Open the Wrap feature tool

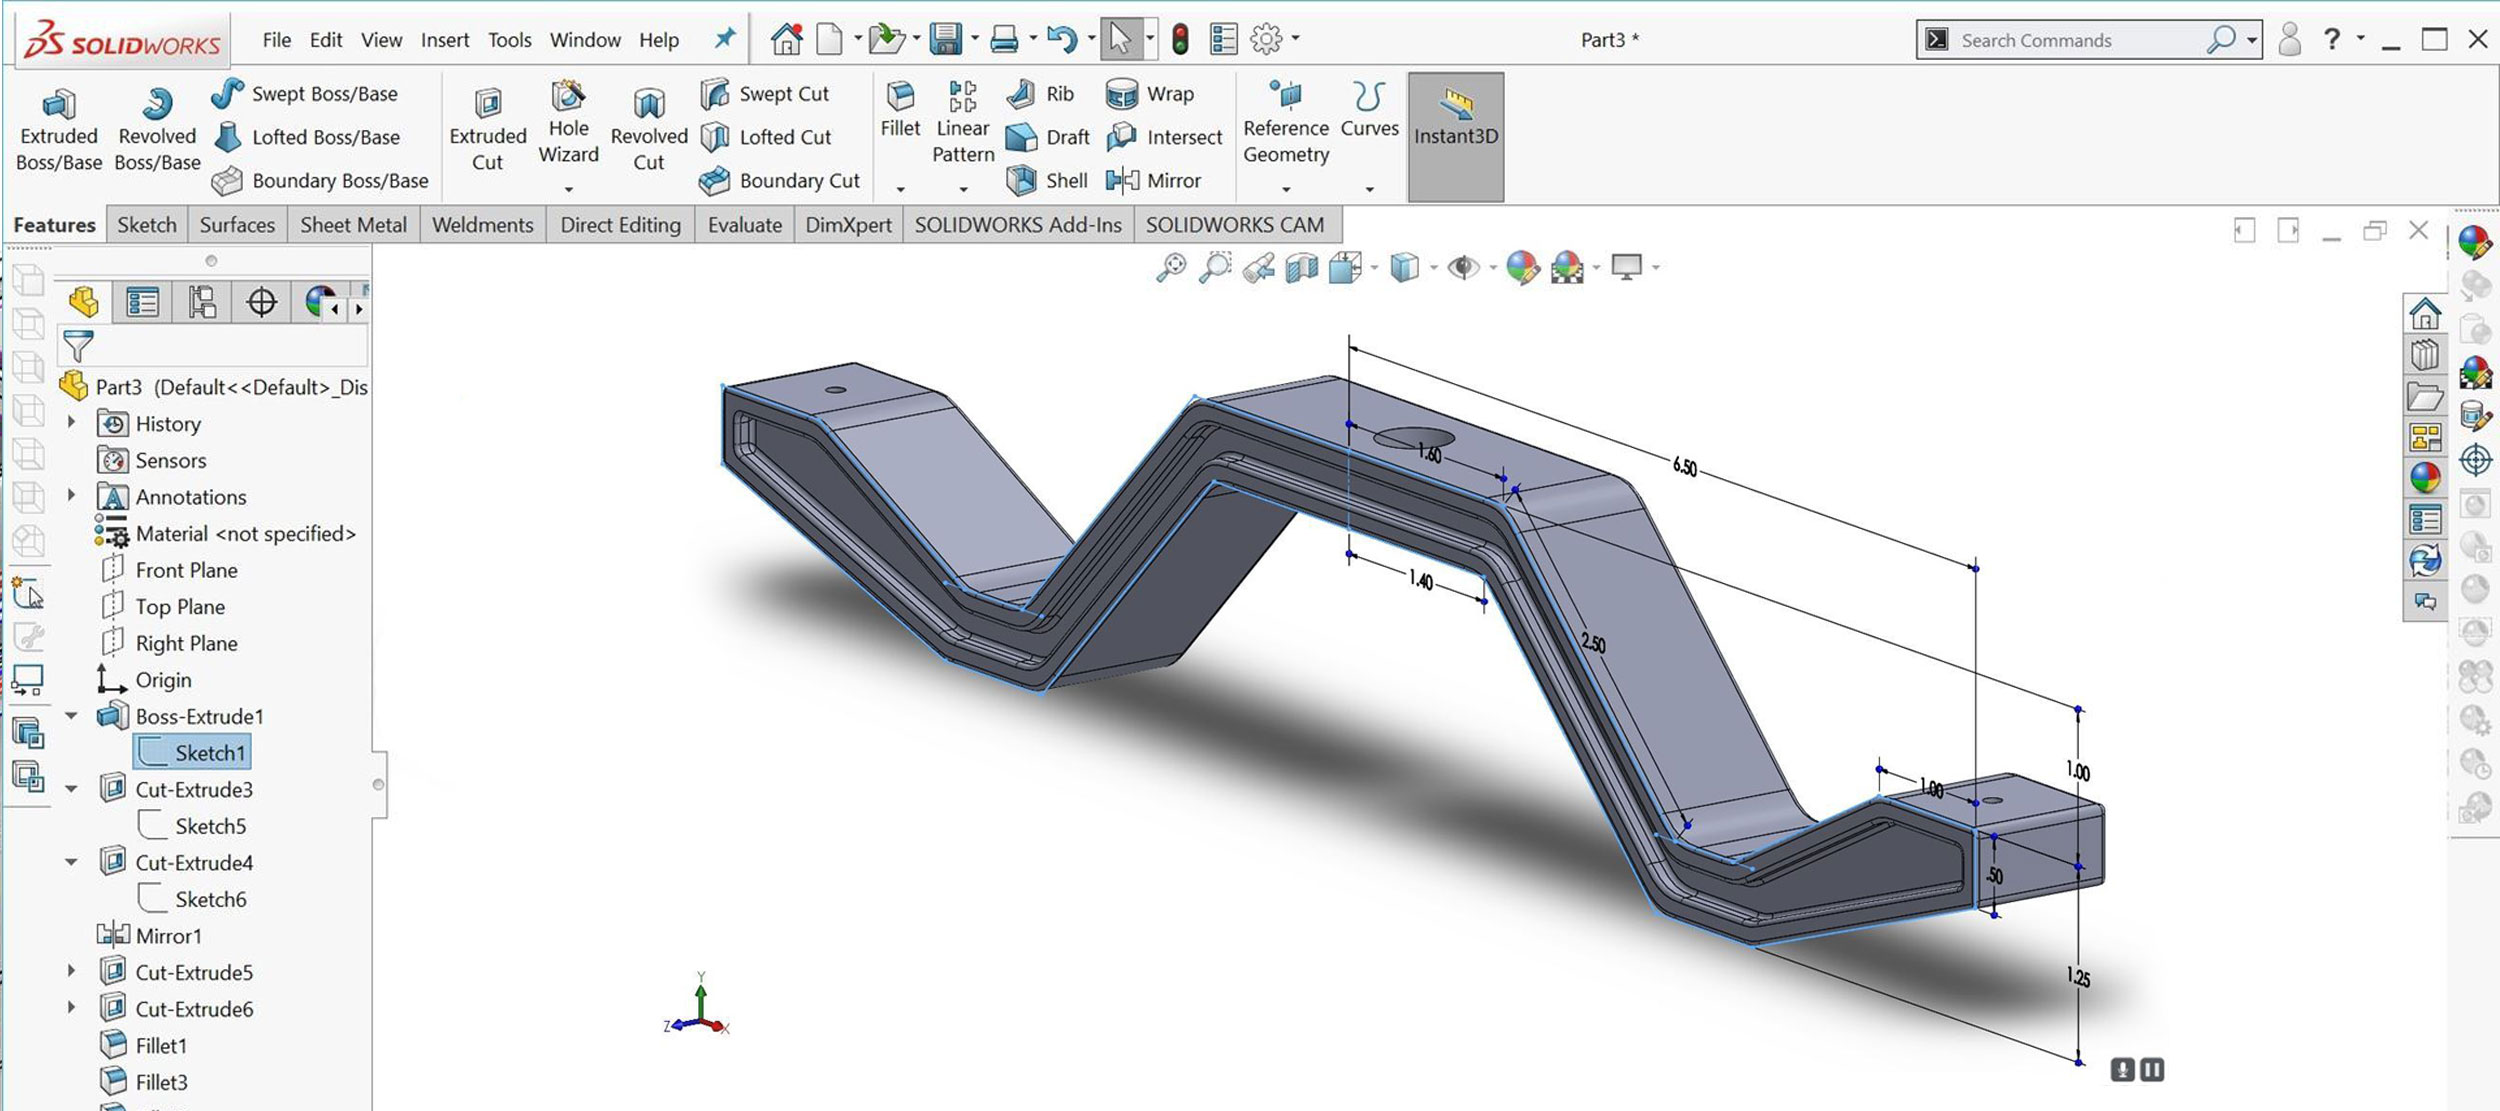point(1152,92)
